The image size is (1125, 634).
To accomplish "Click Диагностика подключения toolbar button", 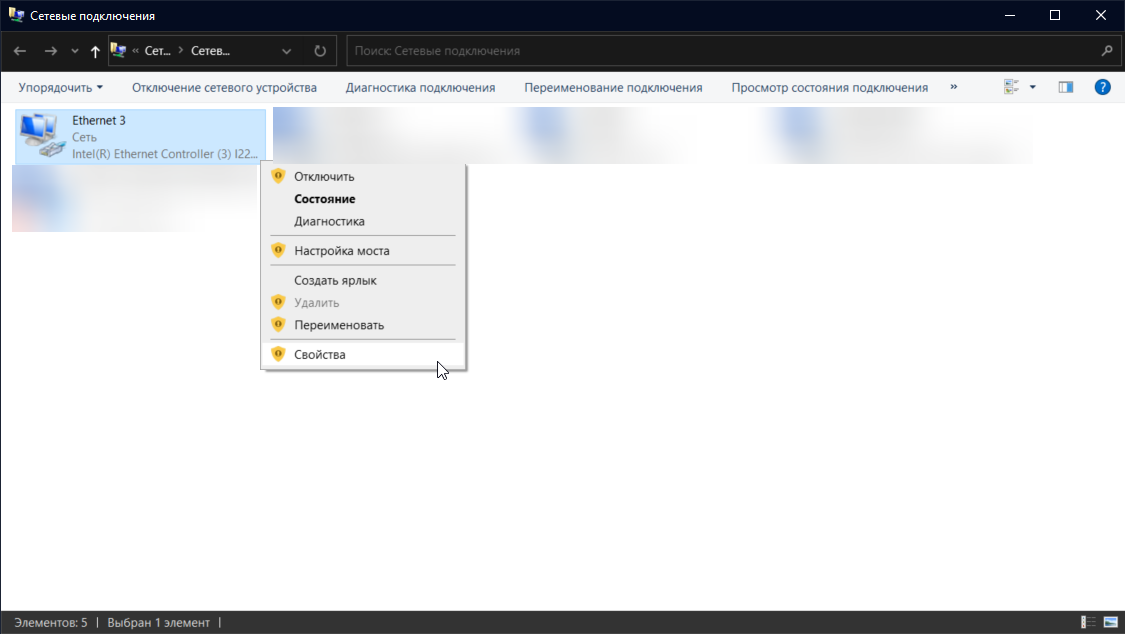I will (x=420, y=87).
